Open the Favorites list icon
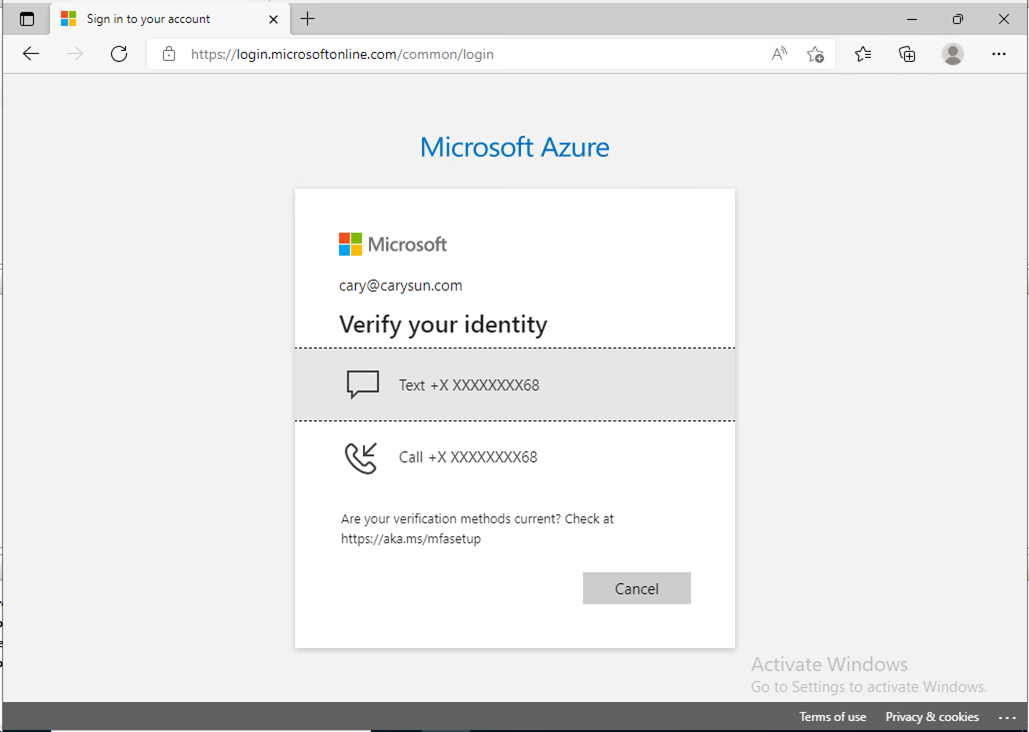The width and height of the screenshot is (1029, 732). click(863, 54)
